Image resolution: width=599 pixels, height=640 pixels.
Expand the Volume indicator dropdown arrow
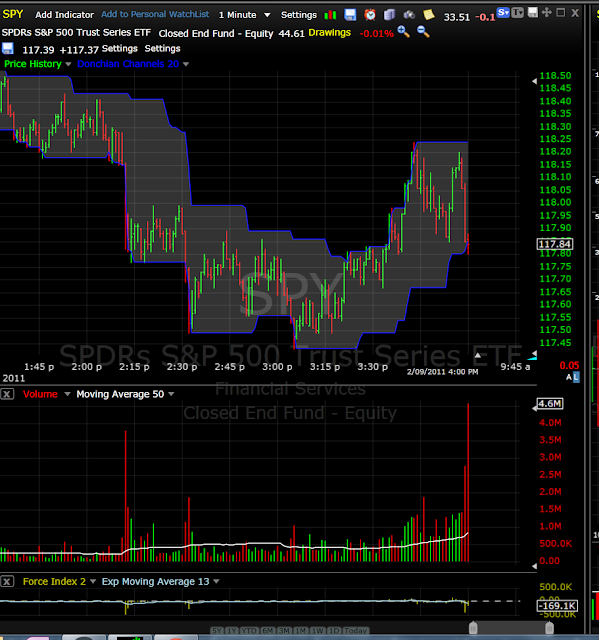point(67,394)
